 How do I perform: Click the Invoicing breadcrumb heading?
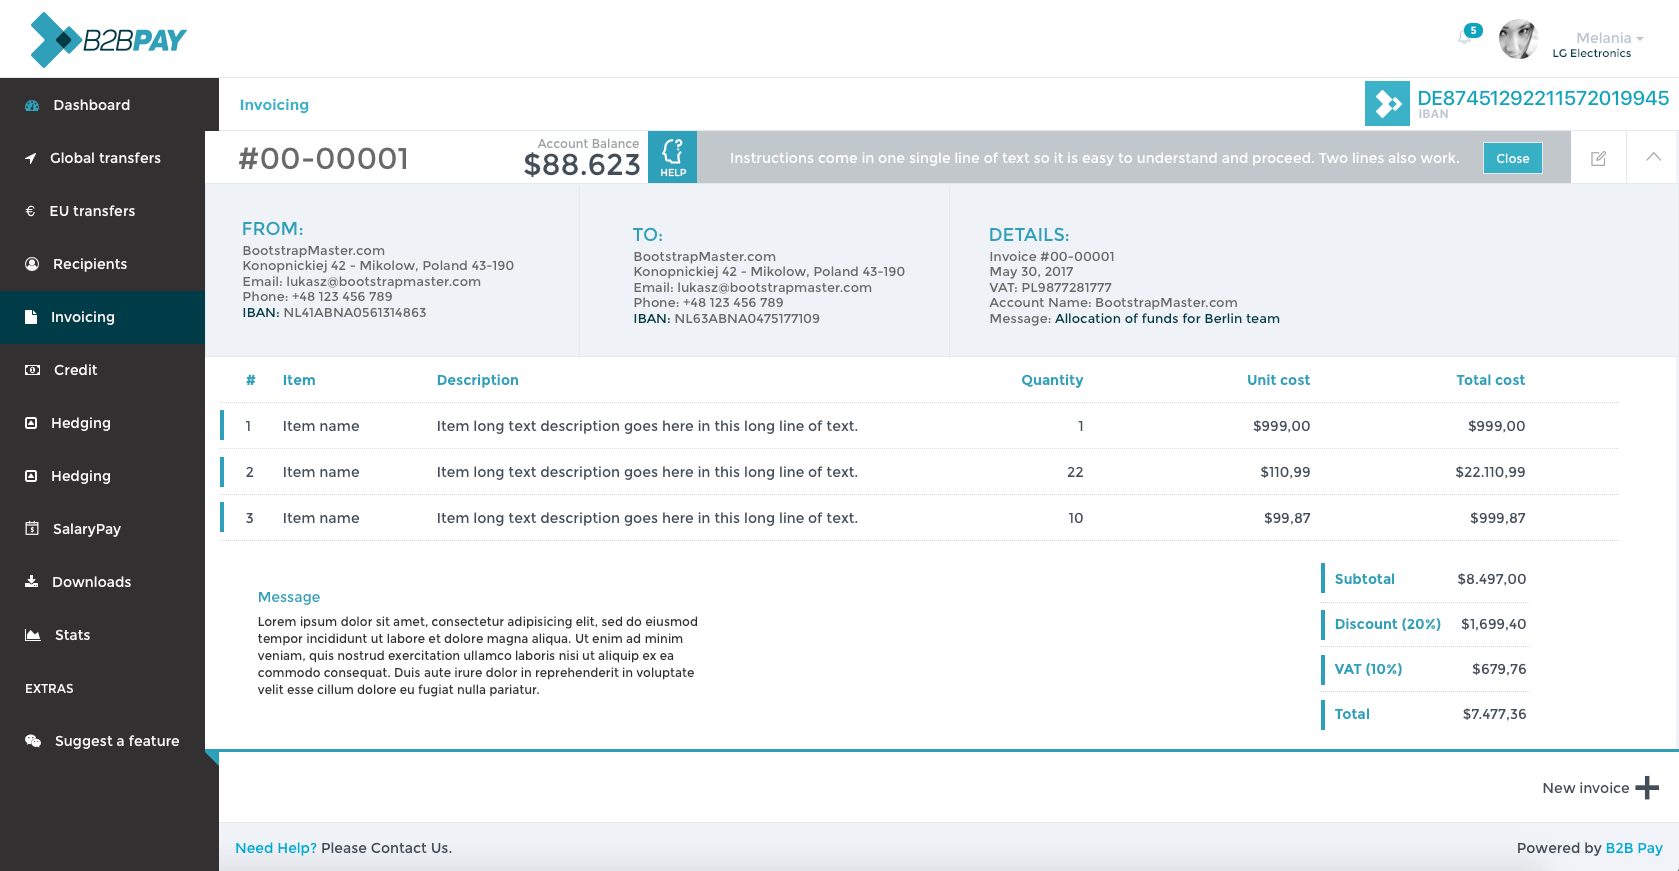(x=274, y=105)
